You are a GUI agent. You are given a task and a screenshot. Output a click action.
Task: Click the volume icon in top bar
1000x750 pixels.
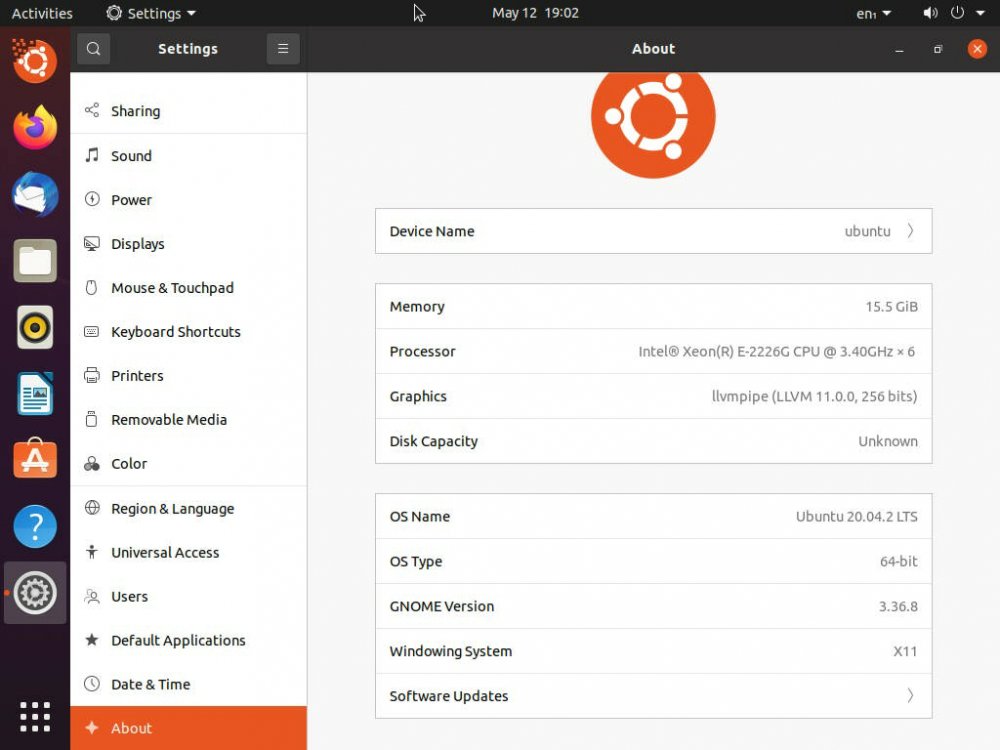930,13
